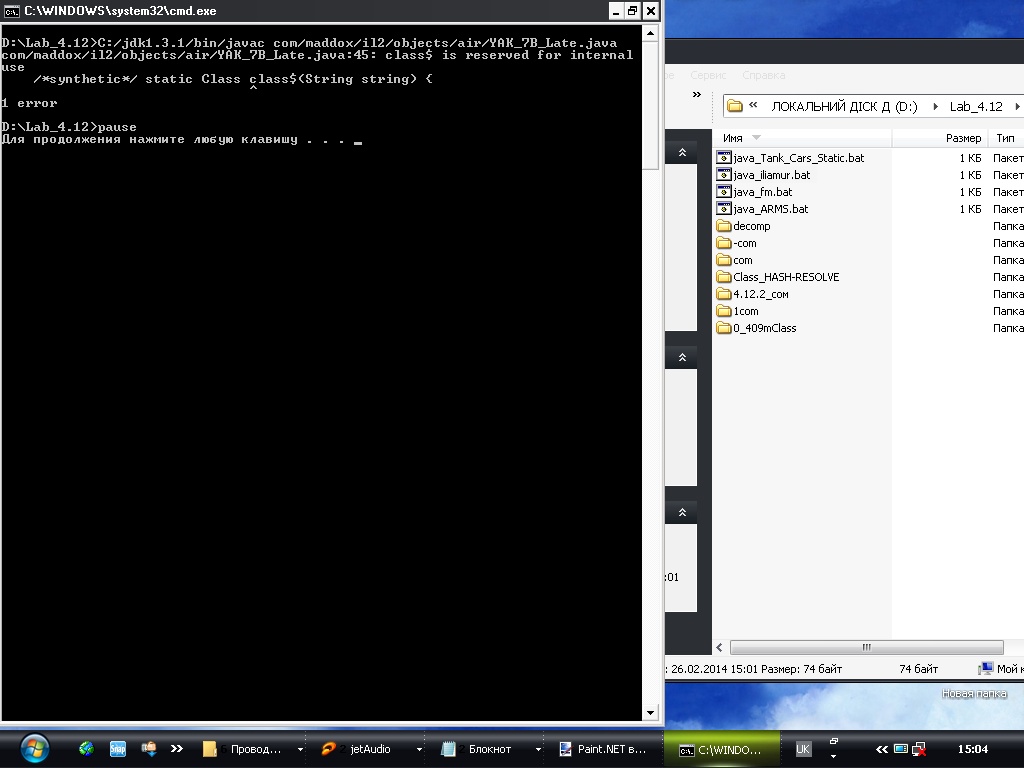Sort files by Тип column header
The image size is (1024, 768).
[x=1006, y=138]
